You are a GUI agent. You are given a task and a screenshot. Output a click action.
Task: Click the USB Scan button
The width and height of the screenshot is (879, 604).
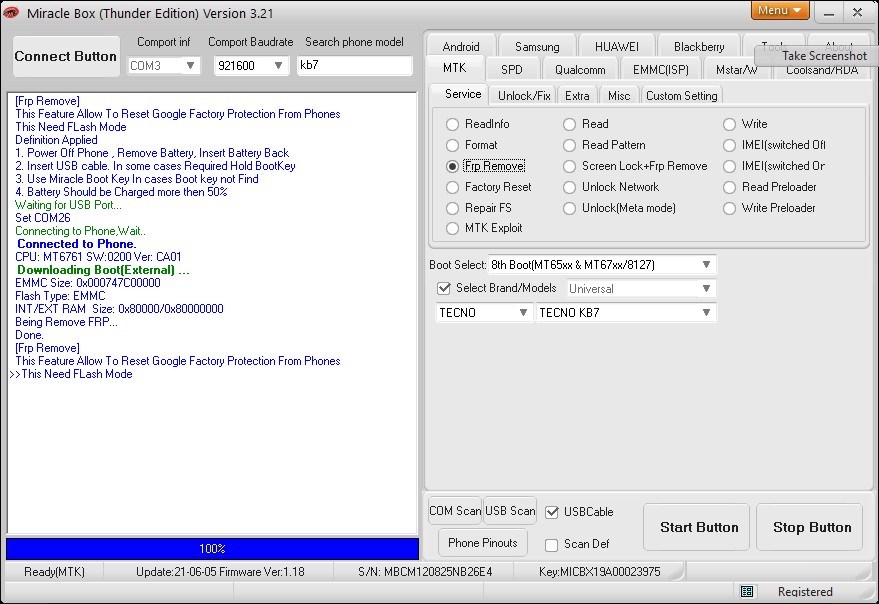[x=510, y=511]
